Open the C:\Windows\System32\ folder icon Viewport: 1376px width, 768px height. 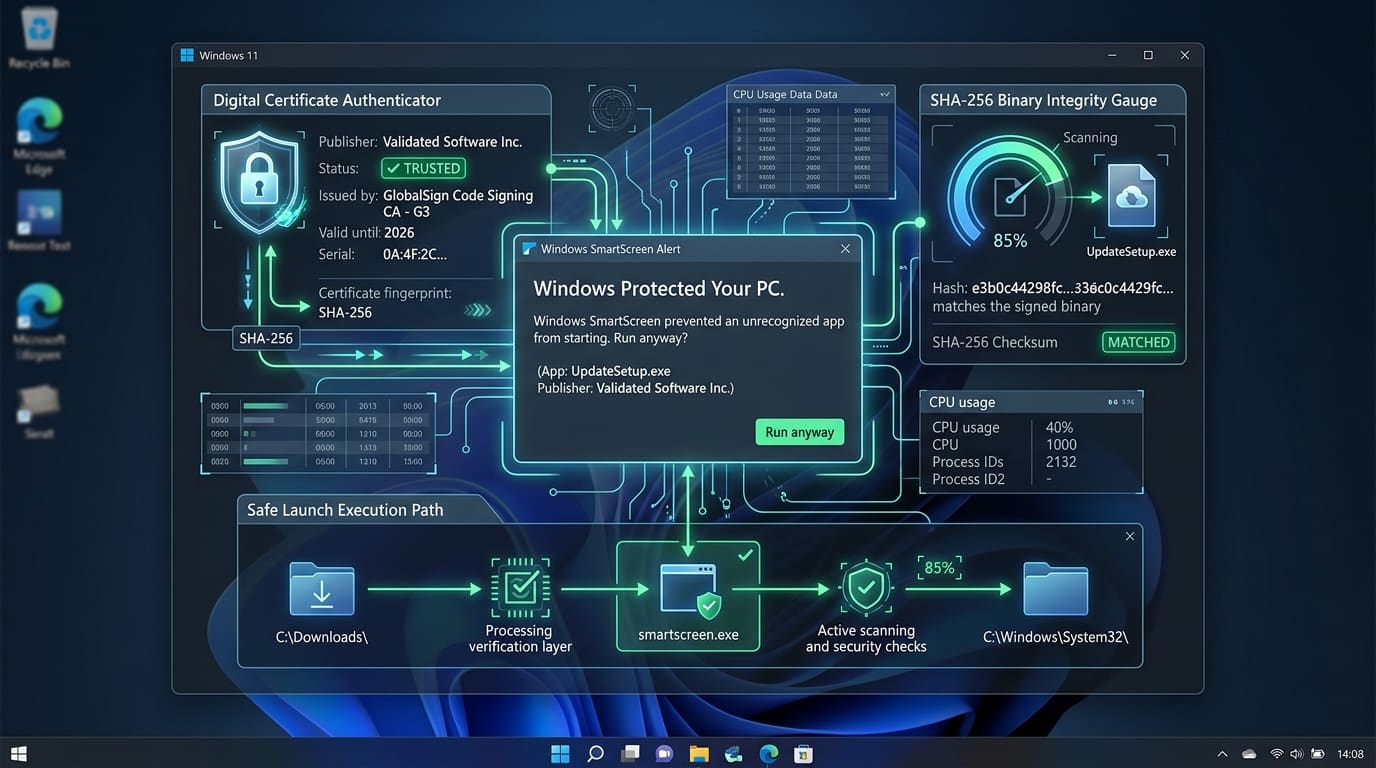(x=1055, y=589)
